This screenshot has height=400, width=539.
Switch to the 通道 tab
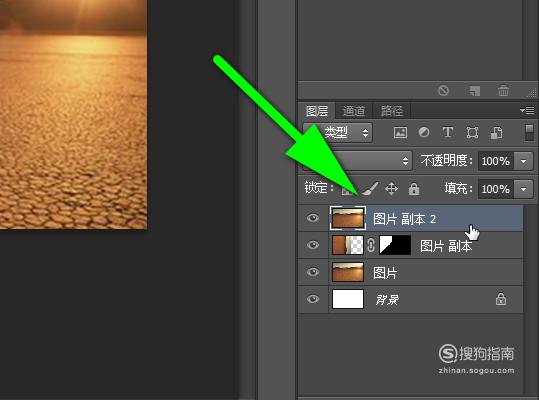pyautogui.click(x=354, y=111)
